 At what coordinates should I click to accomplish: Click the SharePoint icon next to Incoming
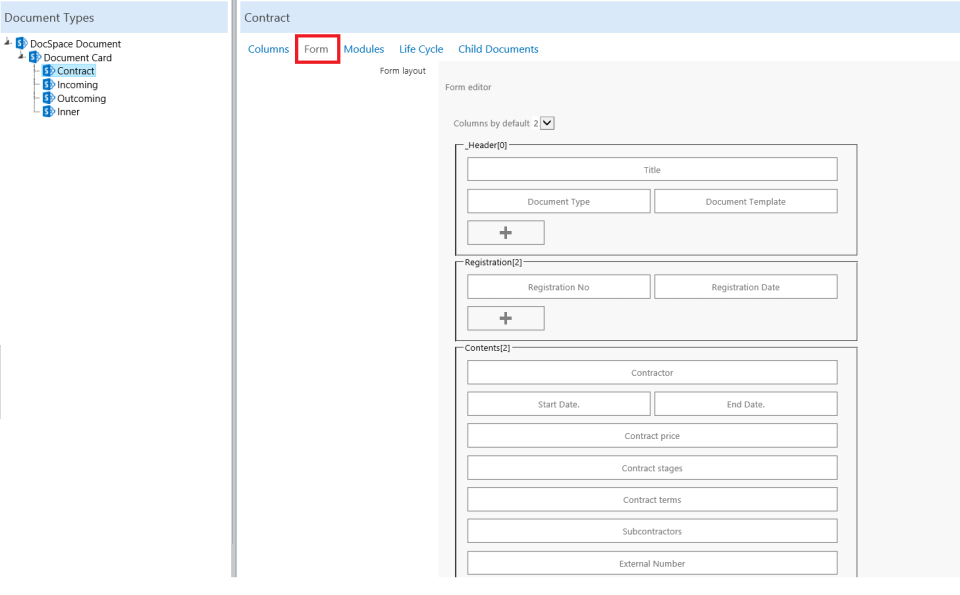click(x=49, y=85)
